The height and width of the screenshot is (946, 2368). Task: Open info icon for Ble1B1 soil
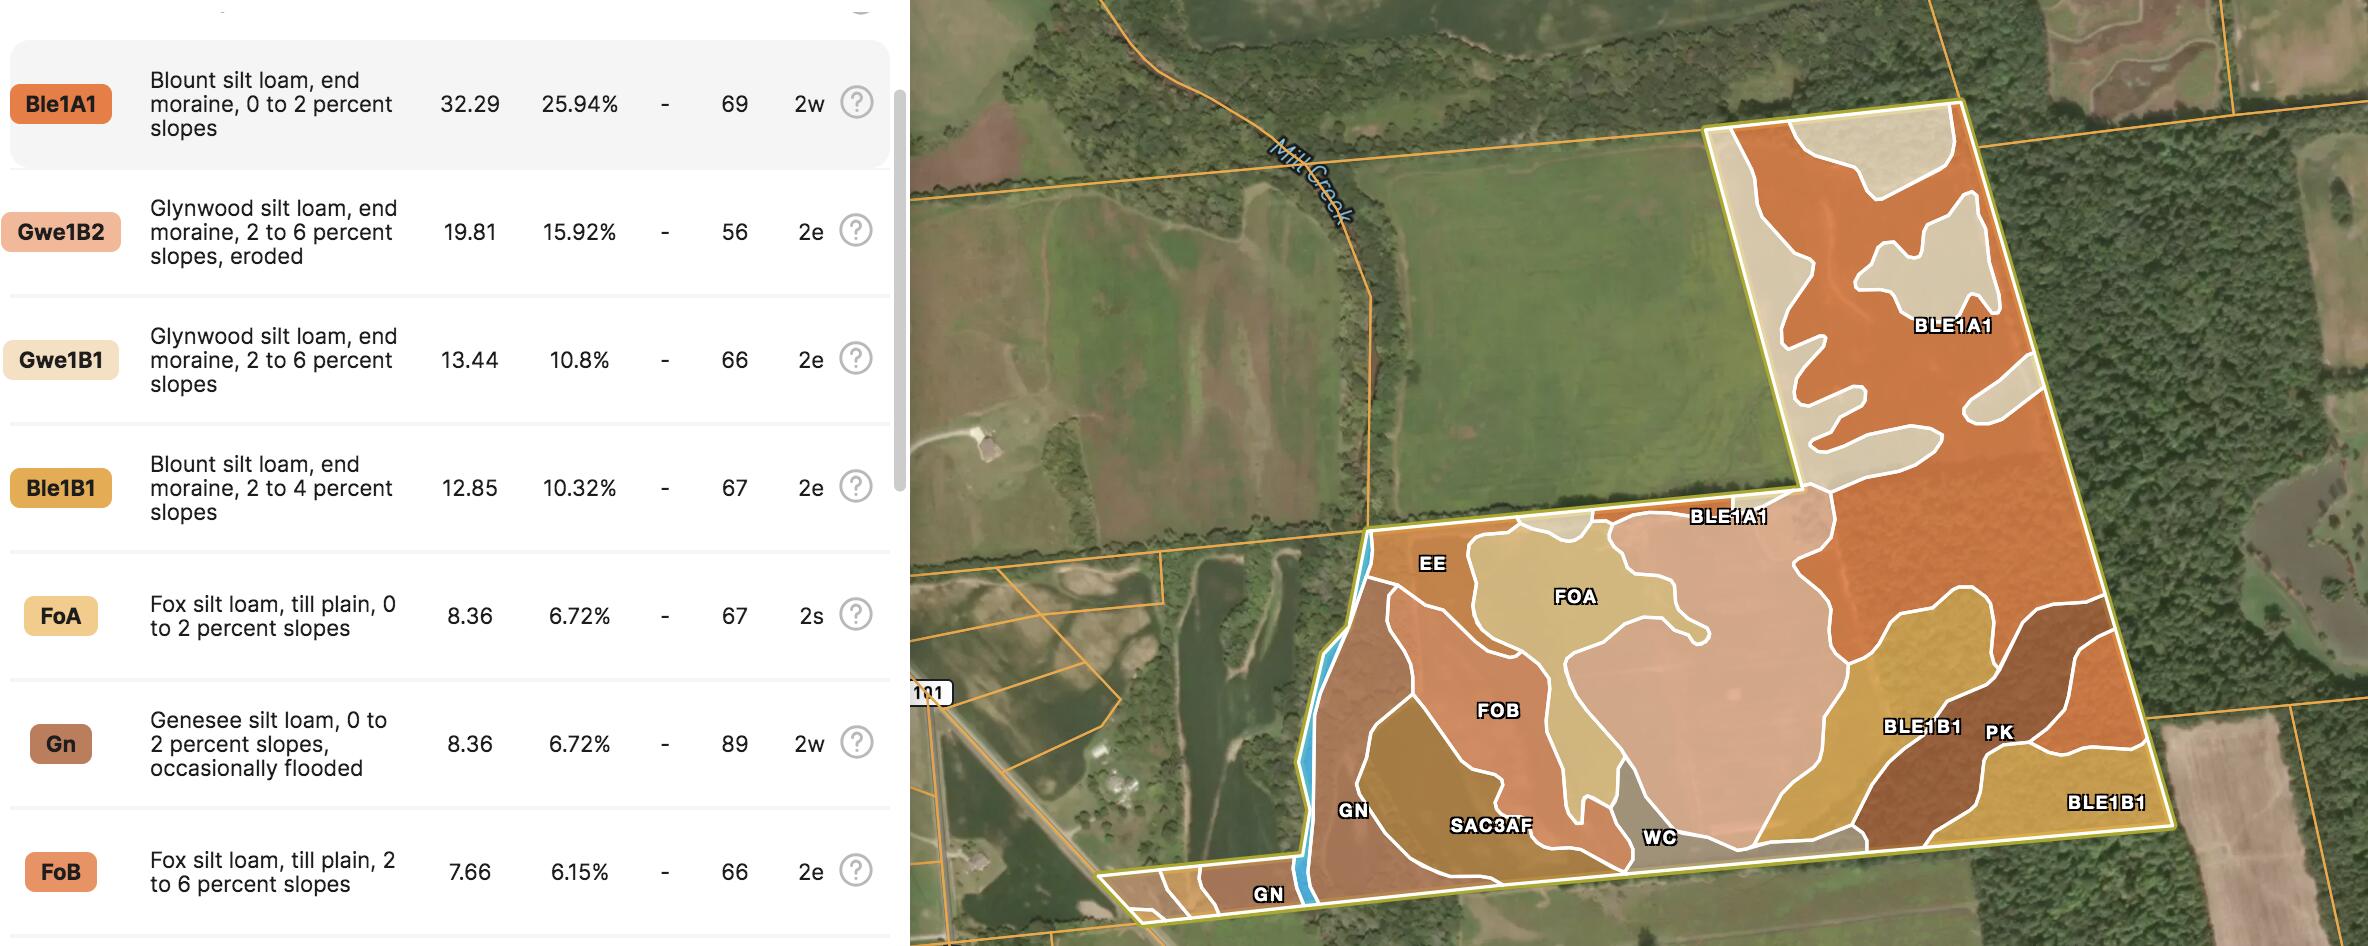(855, 487)
